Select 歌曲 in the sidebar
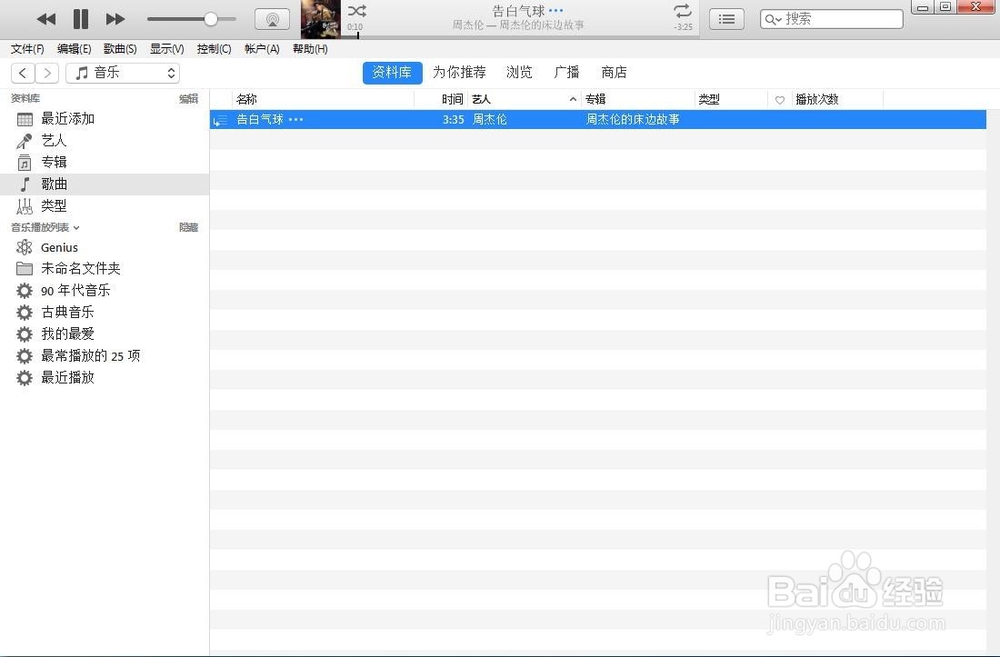1000x657 pixels. click(x=105, y=184)
